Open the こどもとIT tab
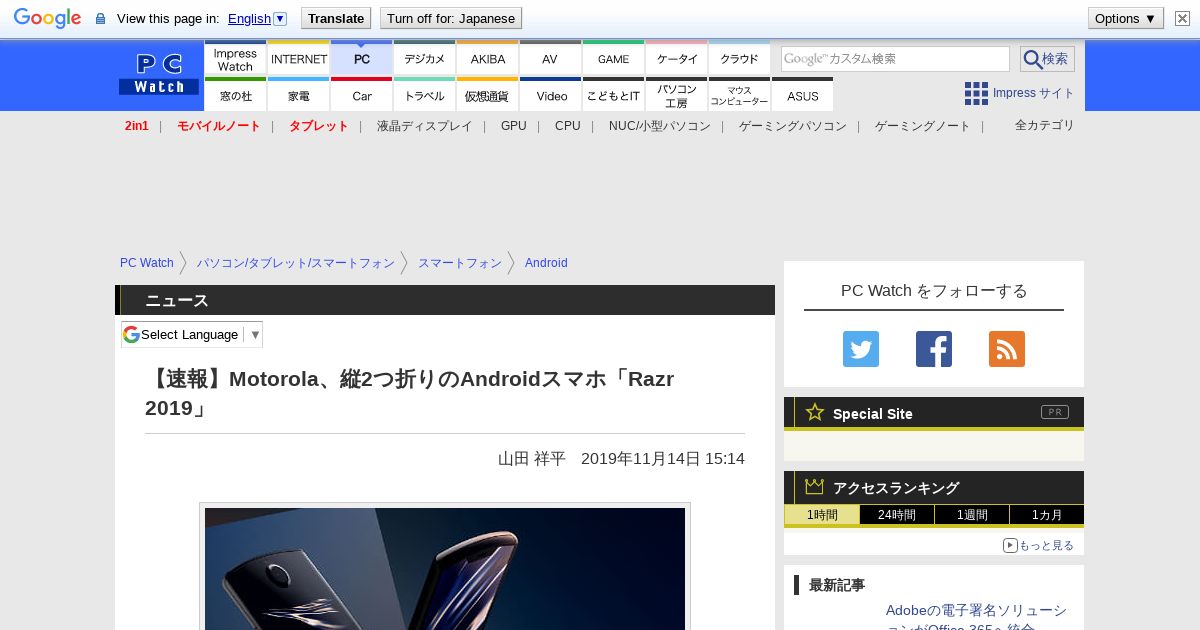The width and height of the screenshot is (1200, 630). coord(614,95)
